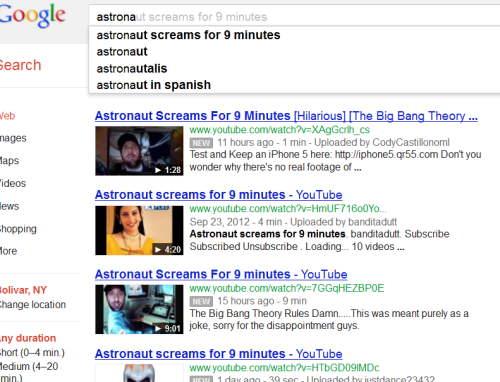Open result 'Astronaut Screams For 9 Minutes [Hilarious]'
Image resolution: width=500 pixels, height=382 pixels.
pos(286,116)
